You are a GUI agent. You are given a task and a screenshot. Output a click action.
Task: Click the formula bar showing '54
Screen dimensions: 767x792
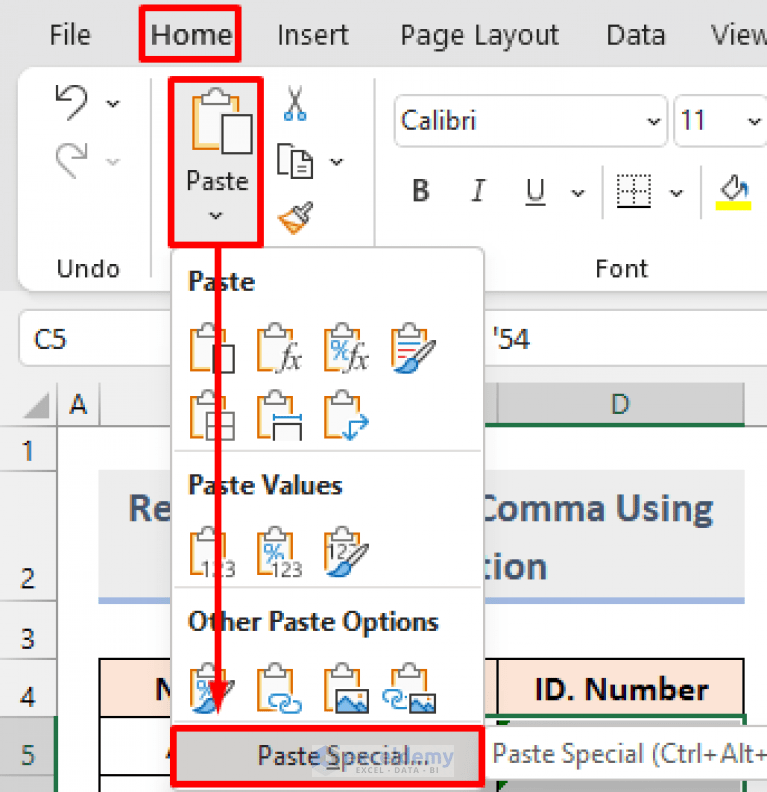(x=626, y=338)
